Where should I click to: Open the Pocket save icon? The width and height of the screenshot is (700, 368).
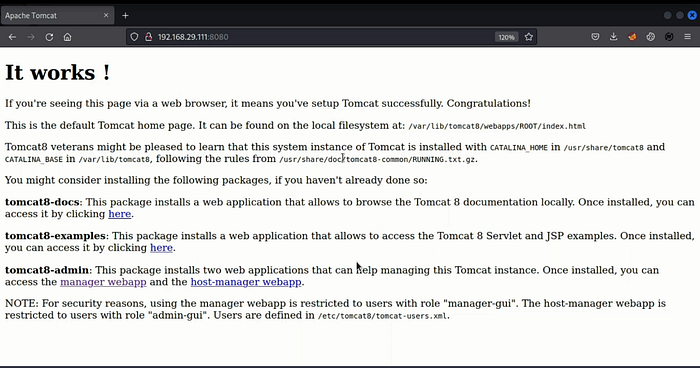pyautogui.click(x=595, y=37)
